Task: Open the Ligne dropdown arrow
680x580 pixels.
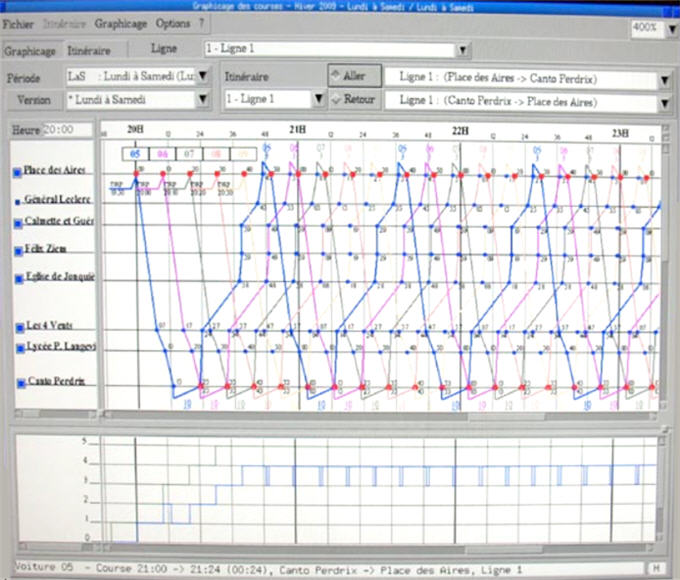Action: (463, 50)
